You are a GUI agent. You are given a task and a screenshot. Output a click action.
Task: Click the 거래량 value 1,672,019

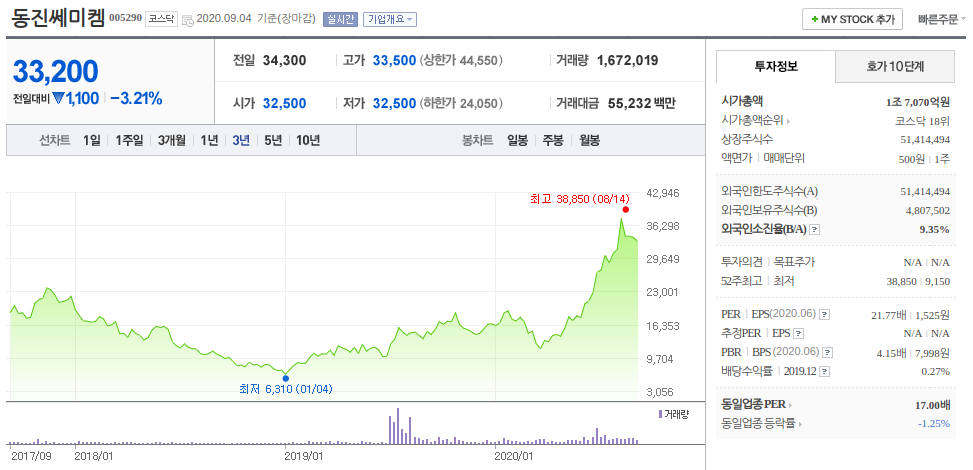click(x=627, y=61)
